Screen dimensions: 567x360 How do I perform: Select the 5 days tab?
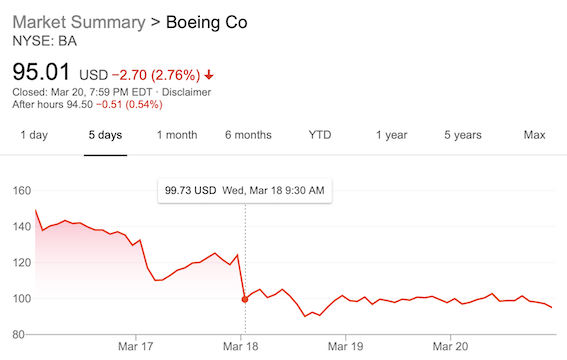(105, 135)
